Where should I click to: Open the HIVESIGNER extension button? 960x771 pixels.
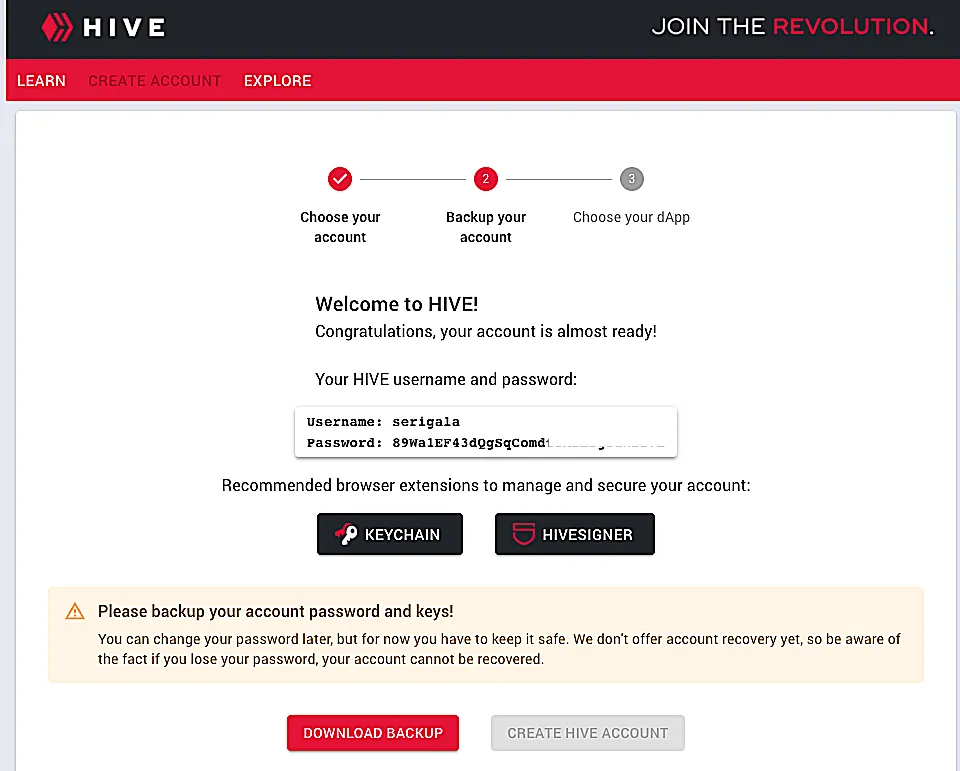(x=574, y=534)
